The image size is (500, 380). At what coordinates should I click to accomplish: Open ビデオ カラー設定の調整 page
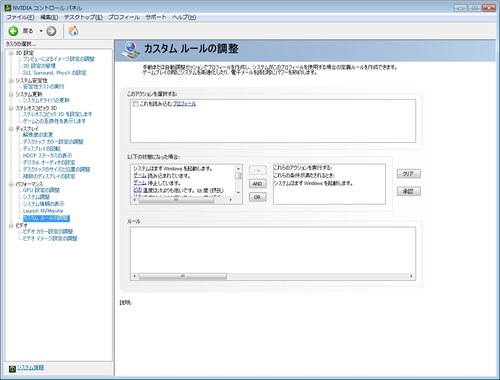click(x=48, y=232)
